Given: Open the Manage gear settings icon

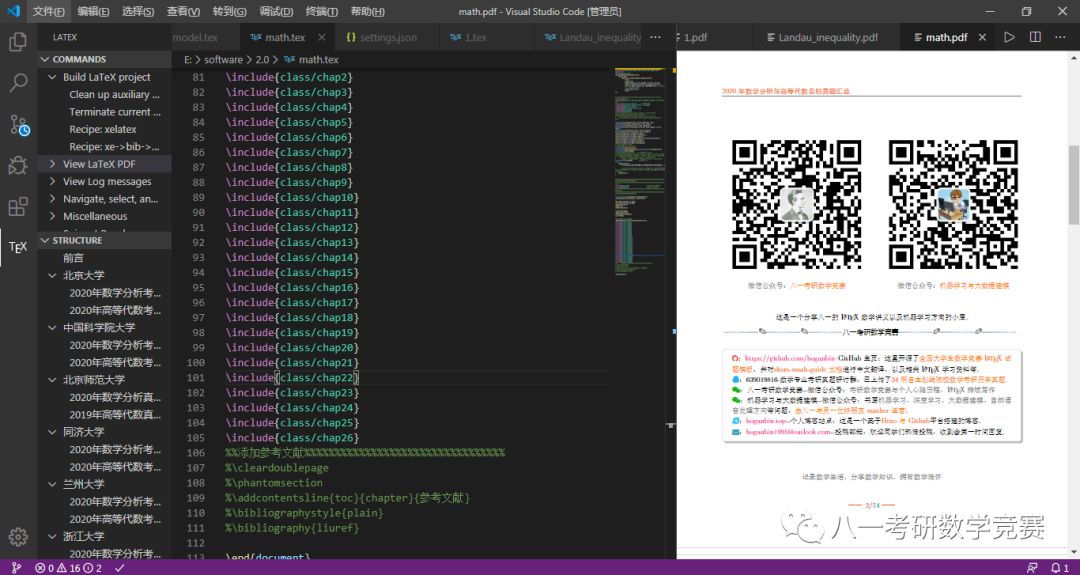Looking at the screenshot, I should [x=18, y=536].
